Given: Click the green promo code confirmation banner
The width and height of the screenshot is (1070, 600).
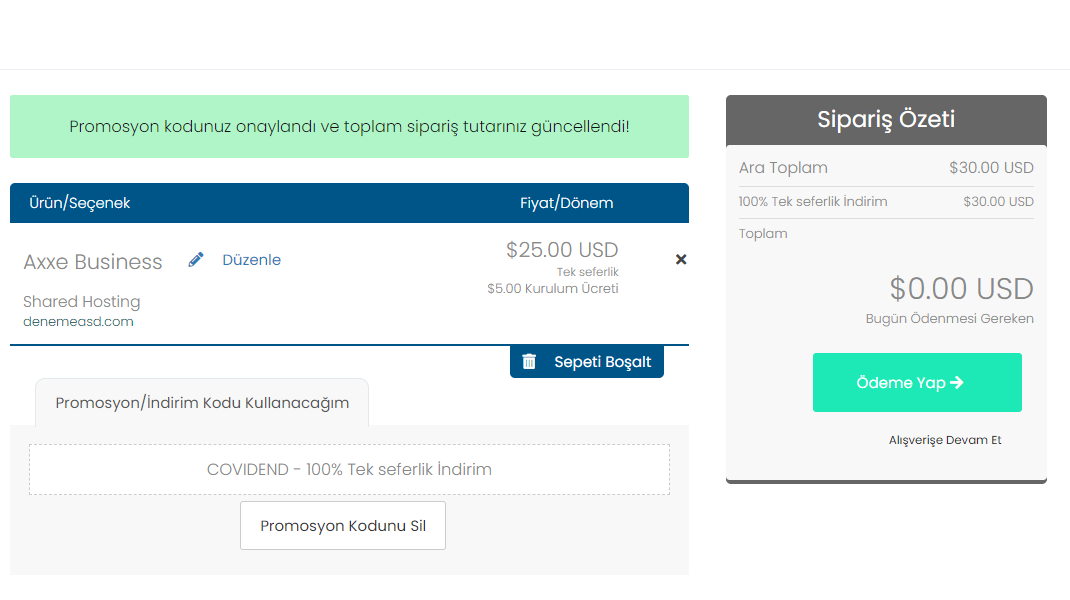Looking at the screenshot, I should click(349, 126).
